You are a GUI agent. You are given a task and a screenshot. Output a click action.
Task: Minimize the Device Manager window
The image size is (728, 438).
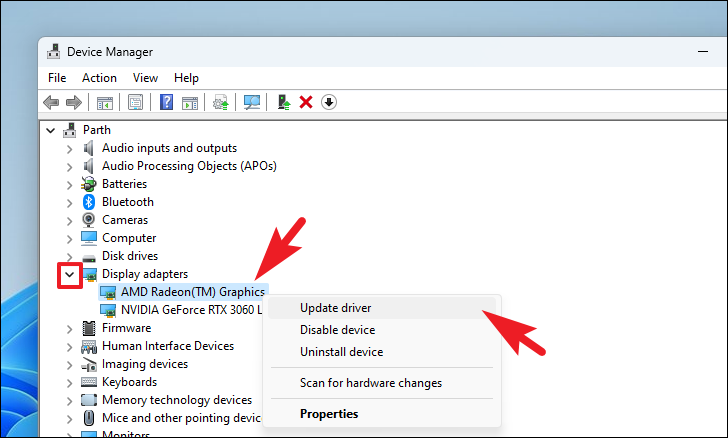pyautogui.click(x=703, y=52)
